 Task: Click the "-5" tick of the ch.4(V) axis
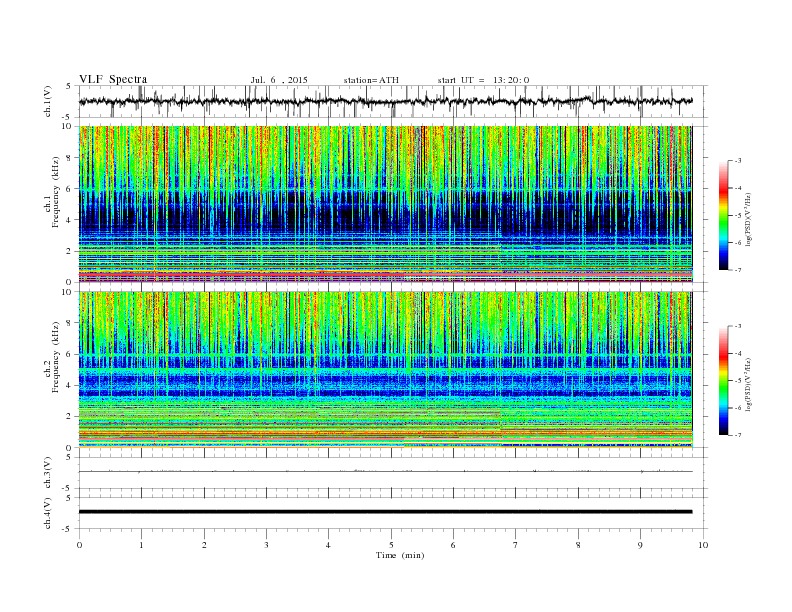coord(68,529)
